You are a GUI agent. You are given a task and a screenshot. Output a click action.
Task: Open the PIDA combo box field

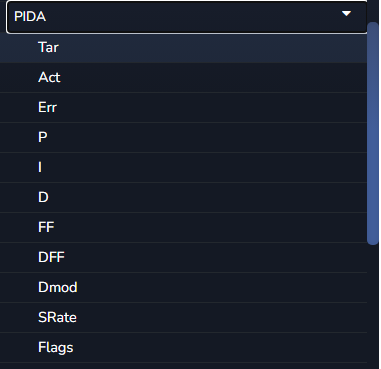[x=187, y=17]
